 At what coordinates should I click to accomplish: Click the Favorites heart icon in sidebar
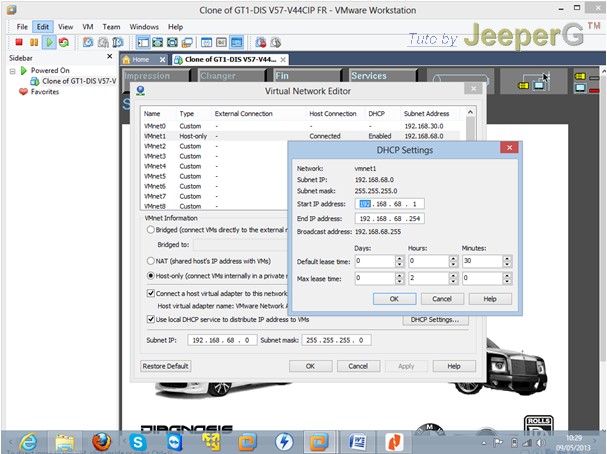(23, 92)
